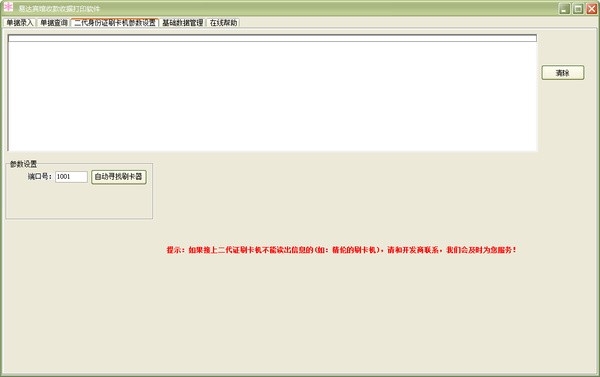
Task: Click the 自动寻找刷卡器 button
Action: (x=119, y=176)
